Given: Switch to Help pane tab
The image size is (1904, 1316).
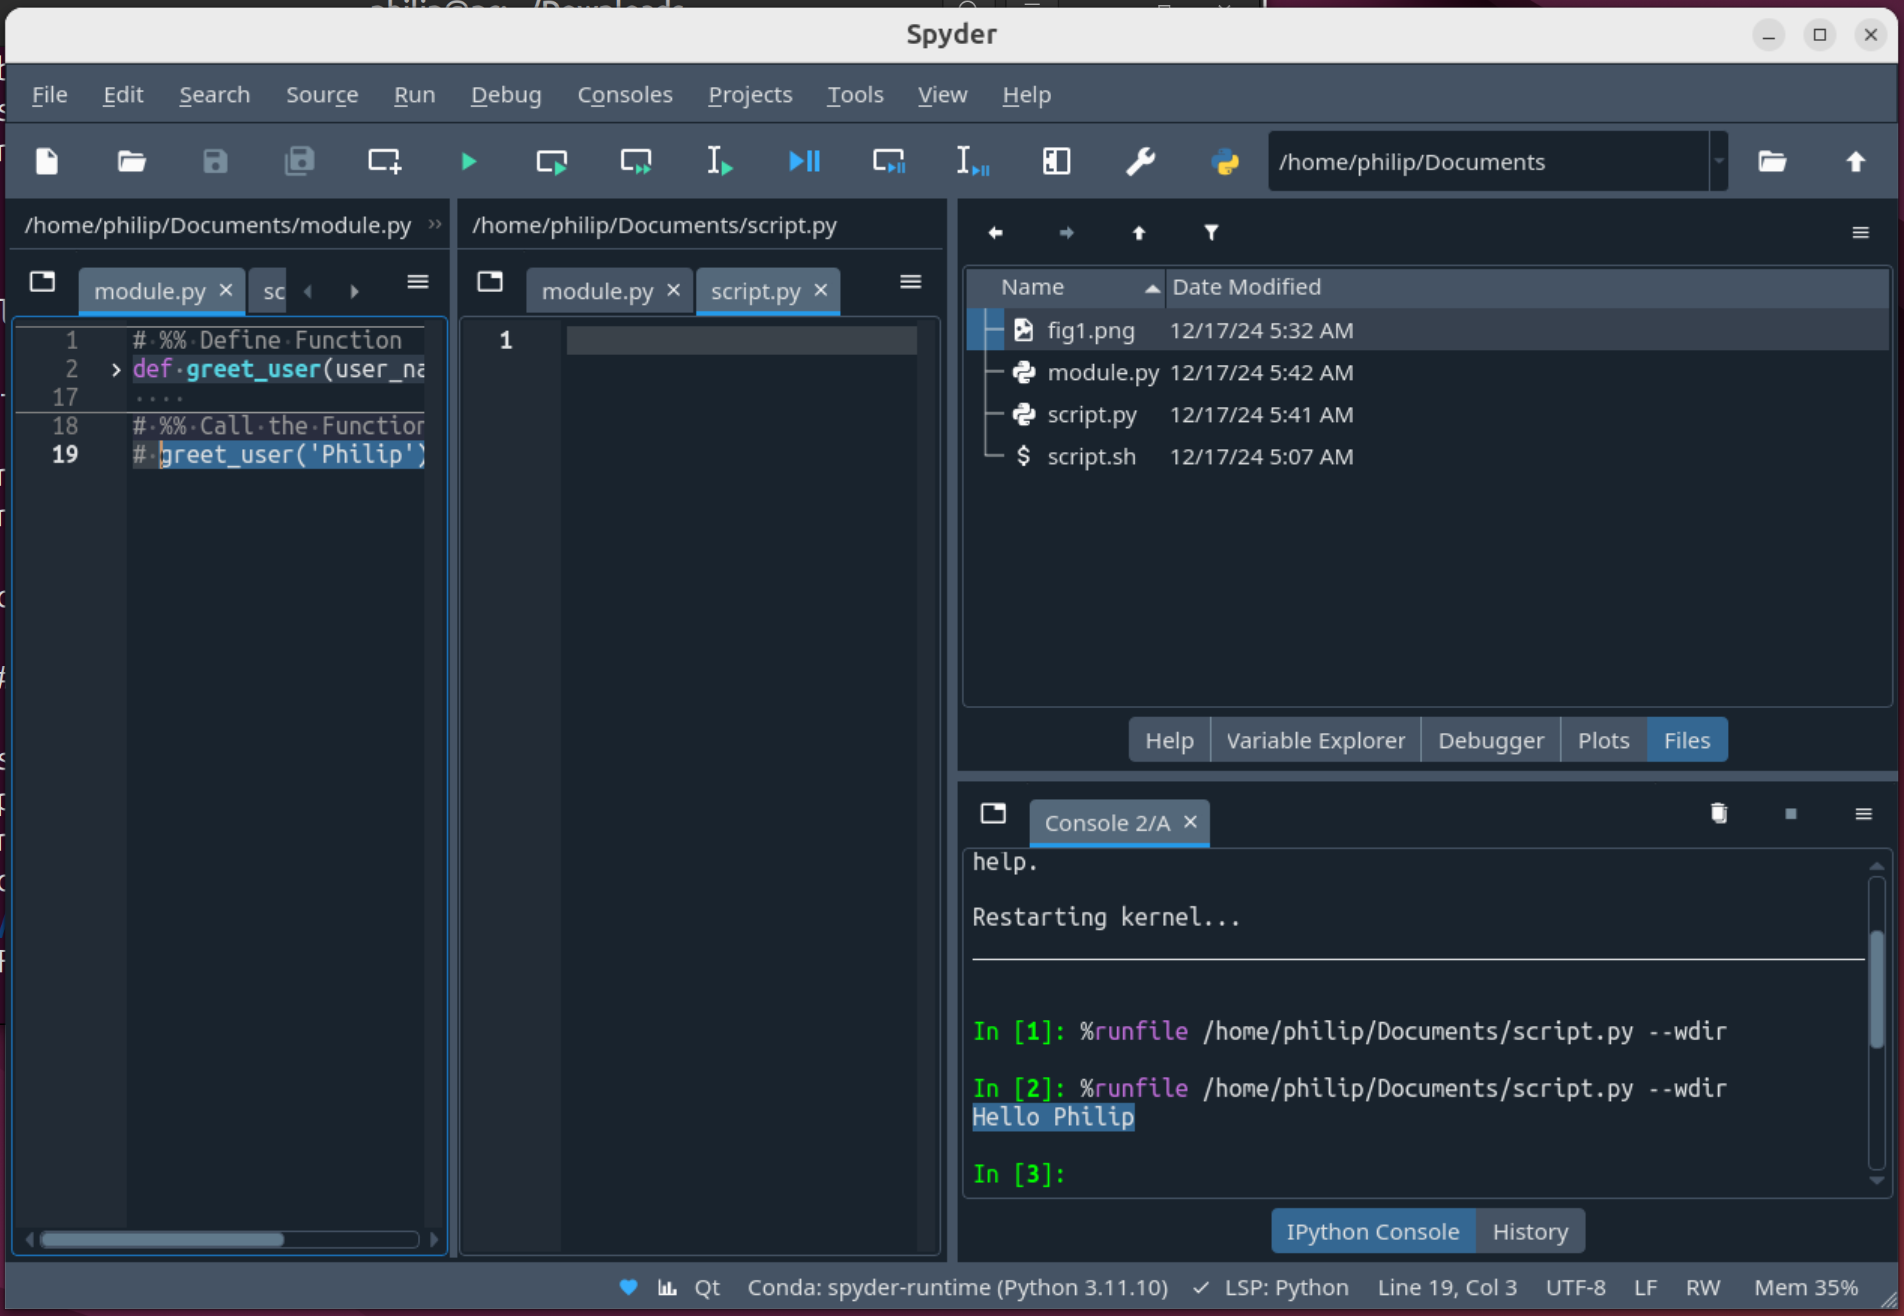Looking at the screenshot, I should pos(1169,740).
